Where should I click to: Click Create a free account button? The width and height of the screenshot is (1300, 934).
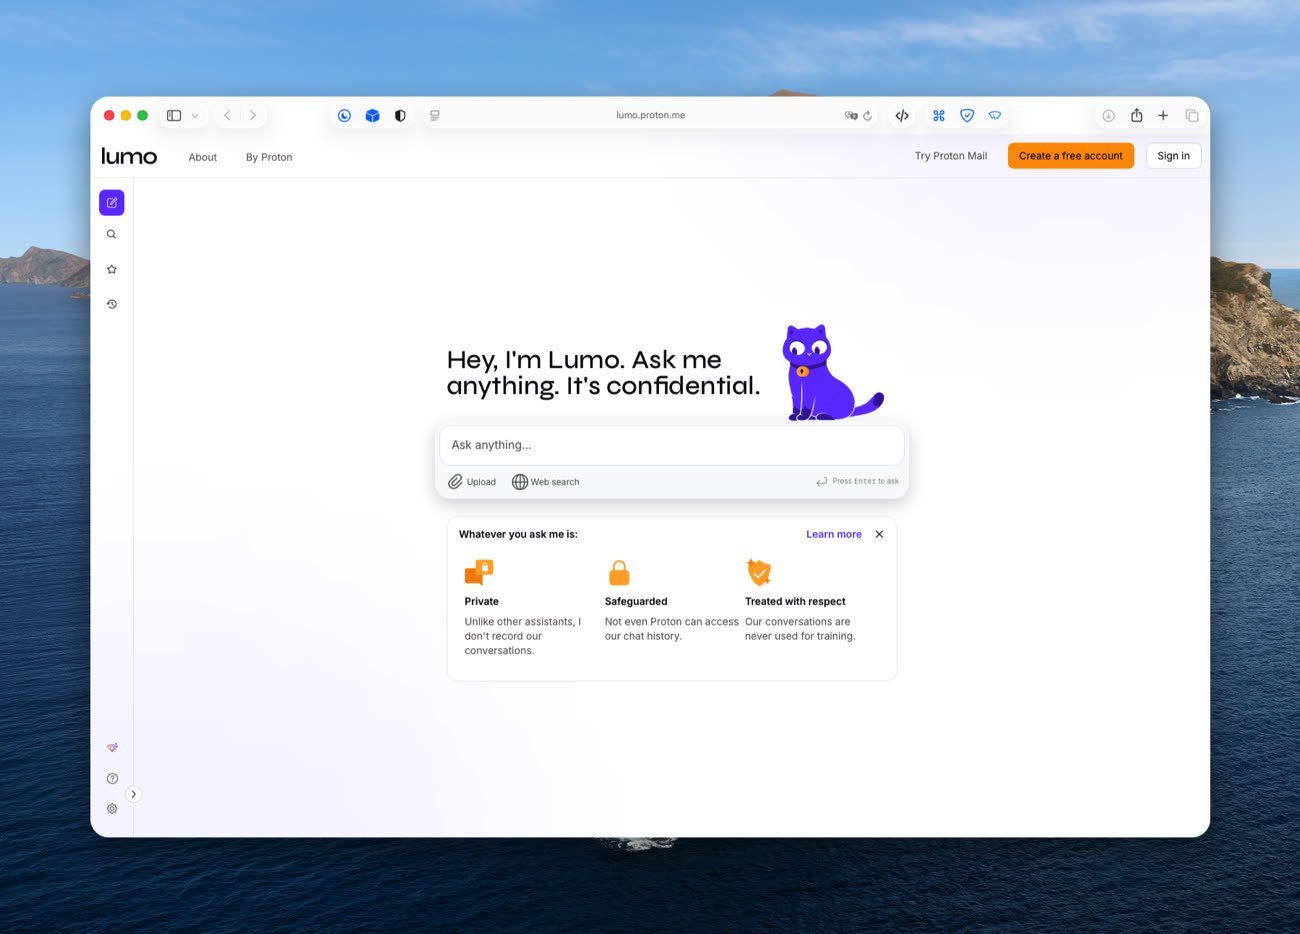coord(1071,156)
